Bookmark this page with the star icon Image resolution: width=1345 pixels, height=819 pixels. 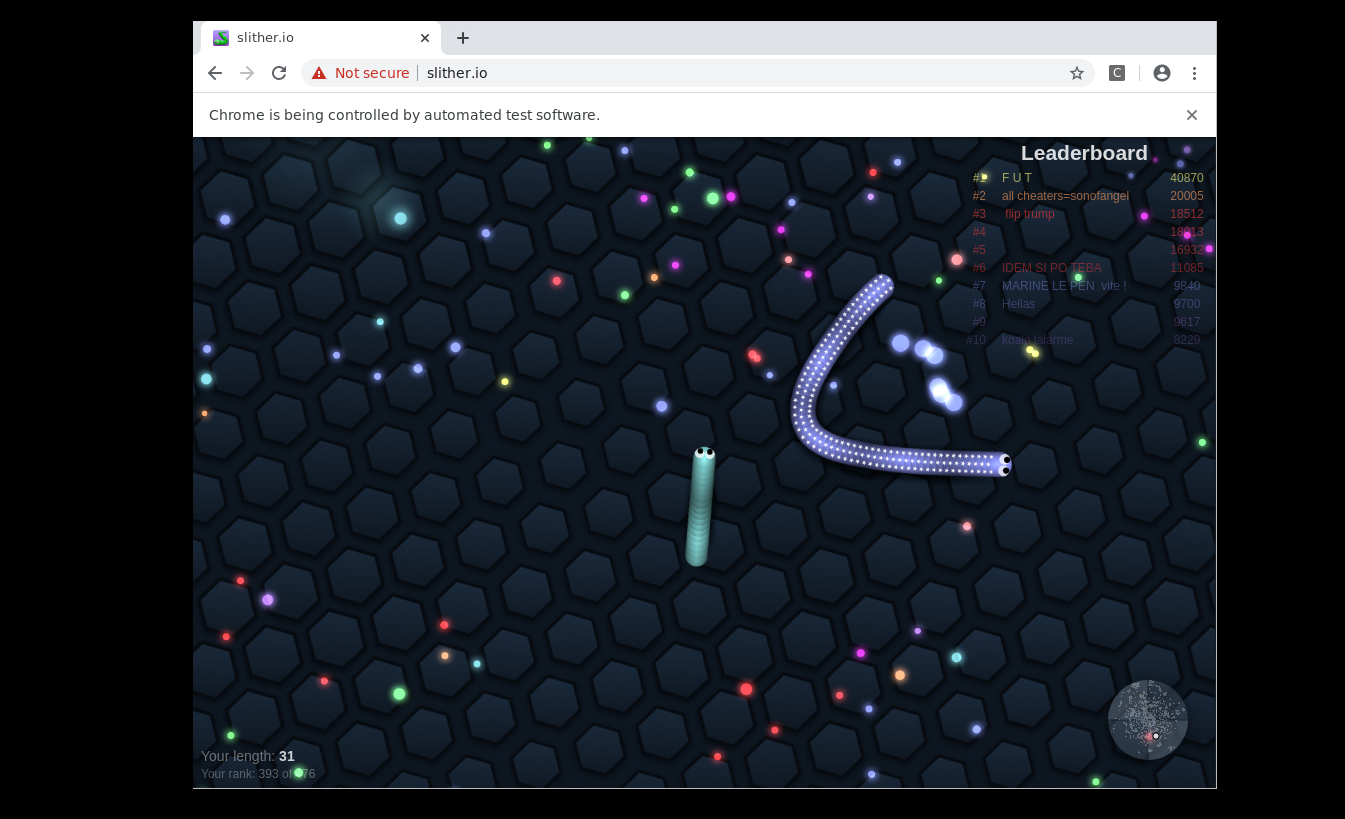coord(1077,73)
